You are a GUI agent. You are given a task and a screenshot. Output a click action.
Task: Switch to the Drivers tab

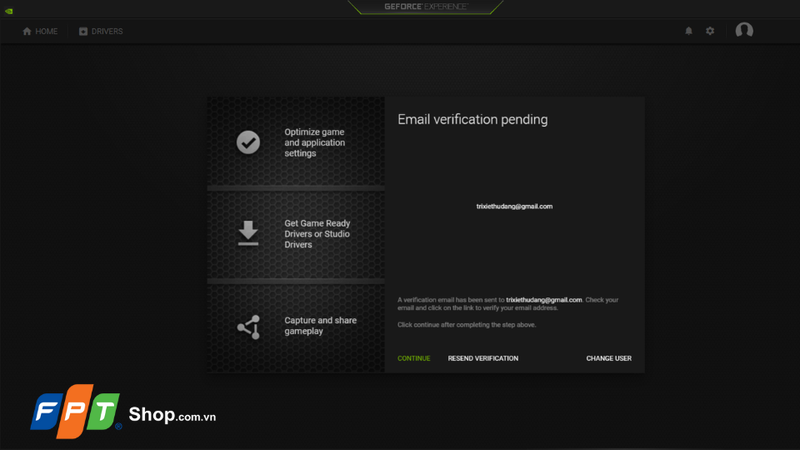pyautogui.click(x=101, y=31)
